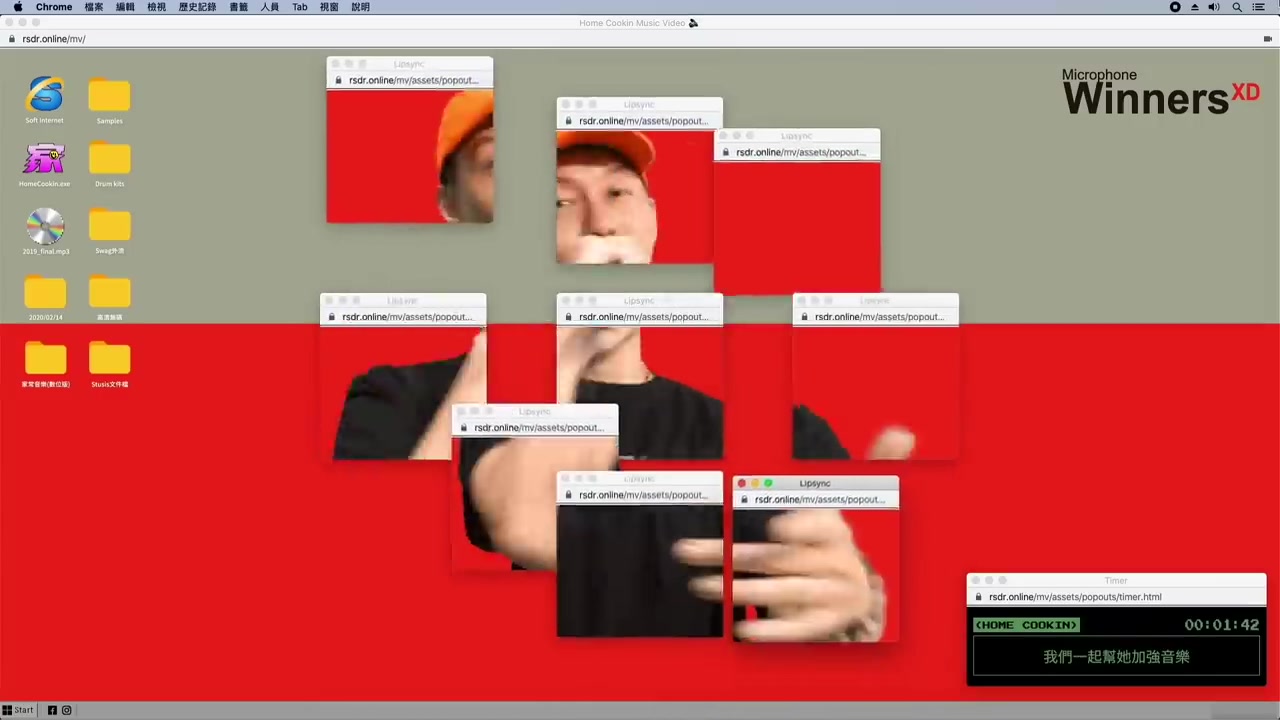
Task: Open the 歷史記錄 menu
Action: coord(197,7)
